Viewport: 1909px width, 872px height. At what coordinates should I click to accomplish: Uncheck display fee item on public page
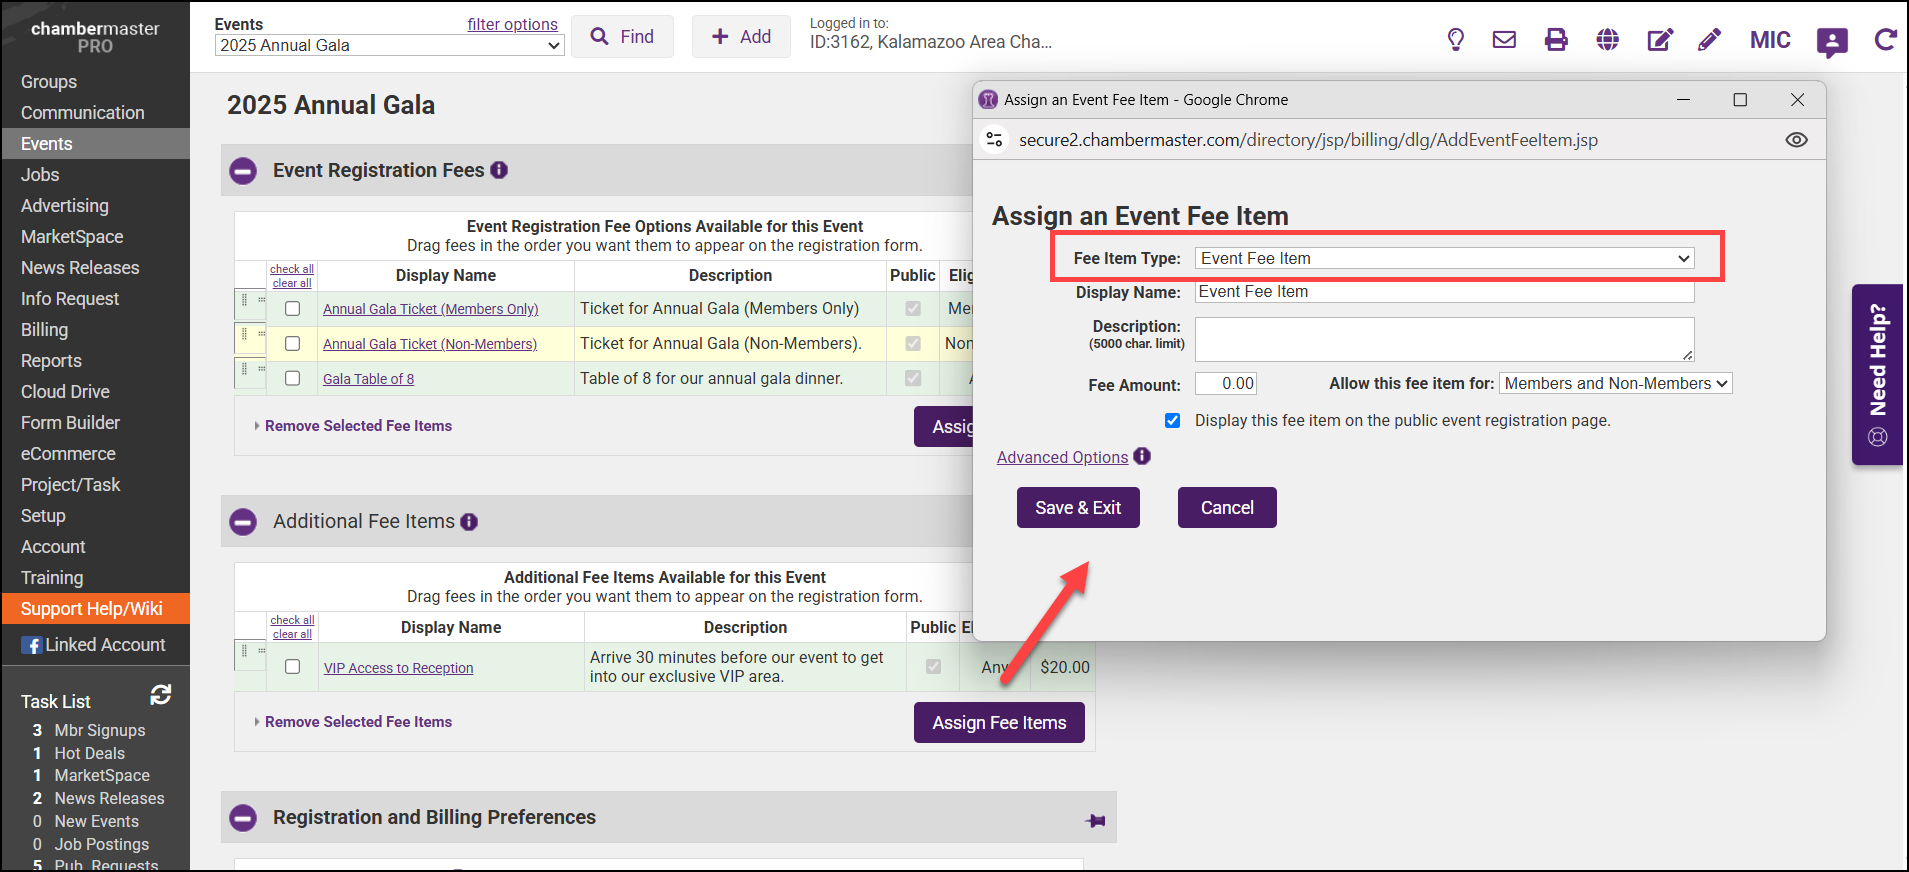tap(1172, 421)
